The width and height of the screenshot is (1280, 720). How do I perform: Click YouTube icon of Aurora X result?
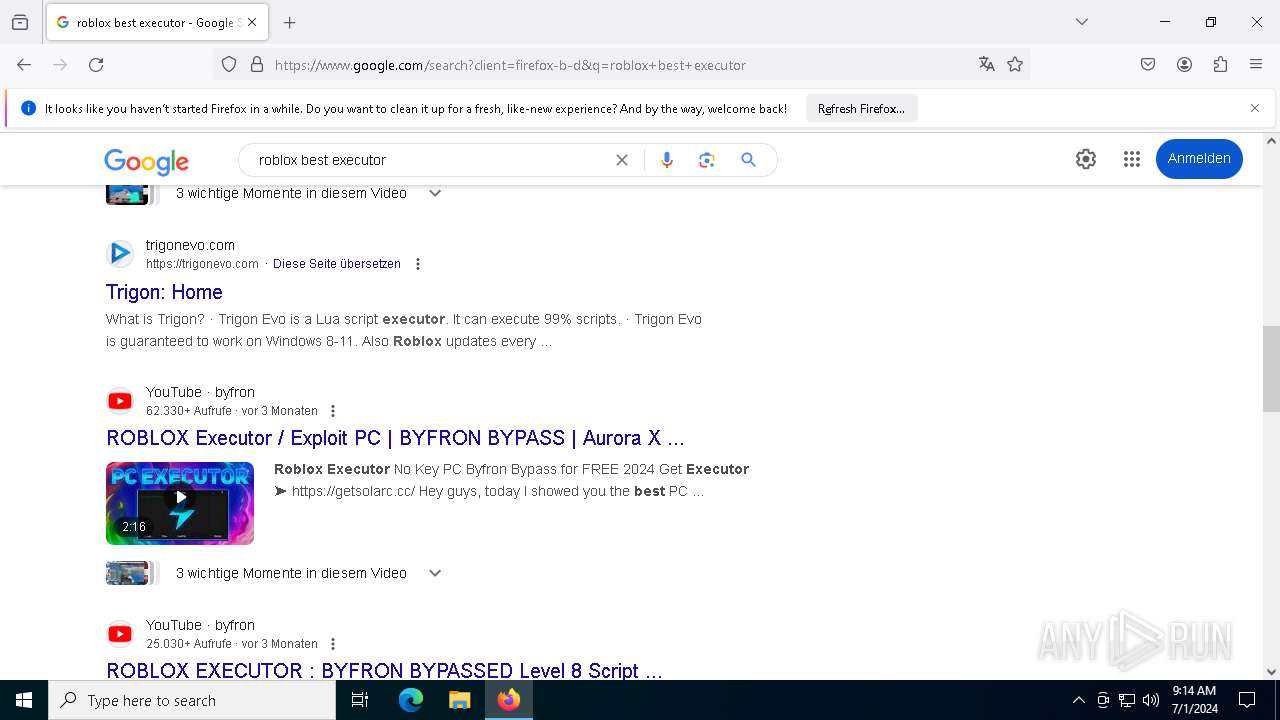tap(120, 401)
